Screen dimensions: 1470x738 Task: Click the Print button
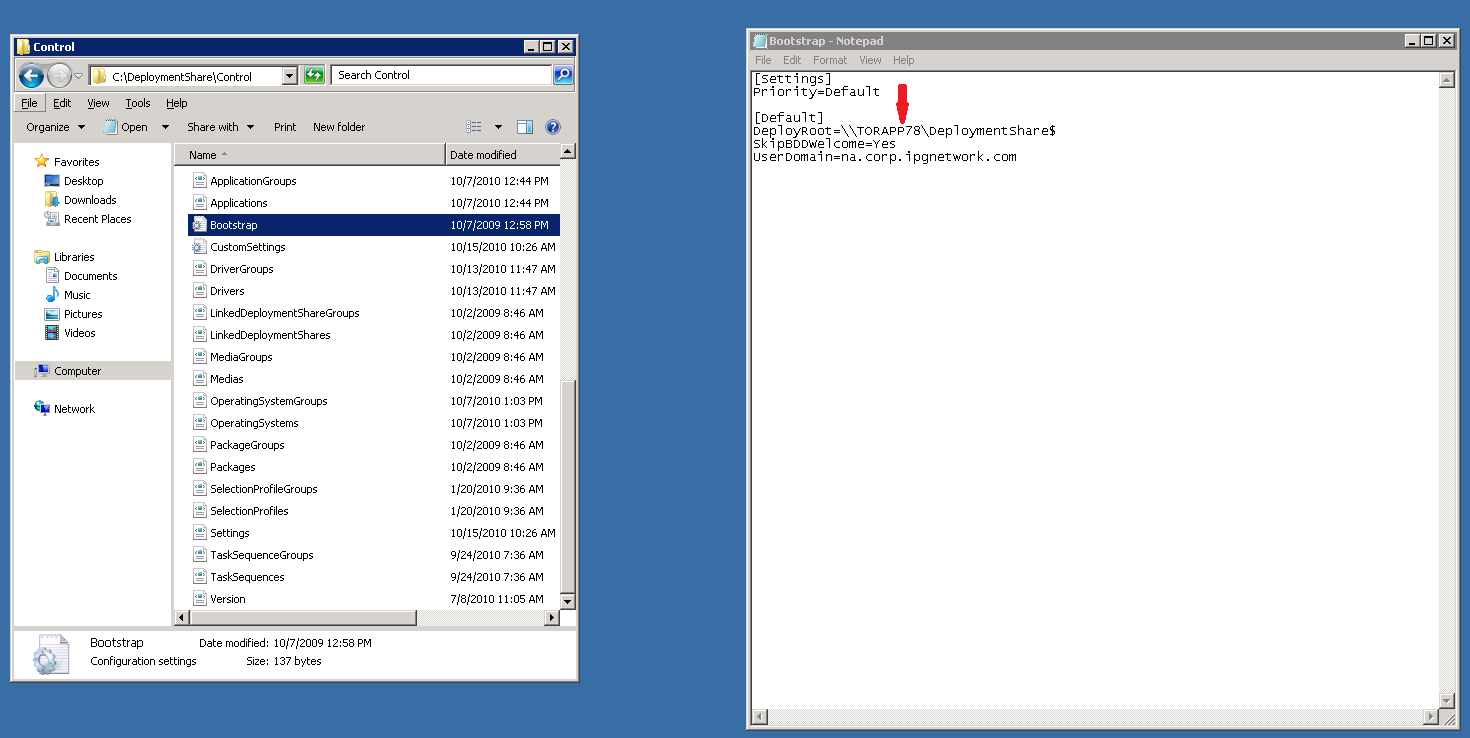pyautogui.click(x=285, y=126)
